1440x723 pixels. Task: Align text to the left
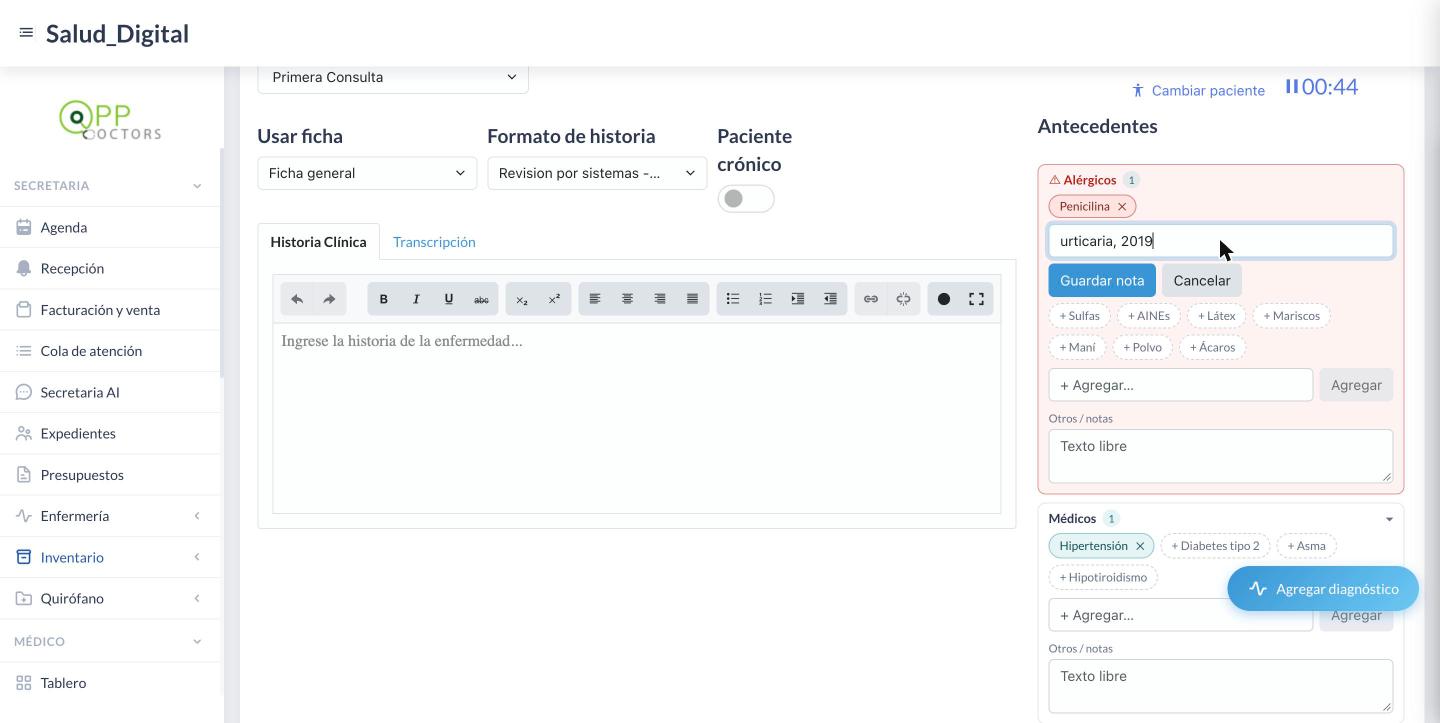point(595,299)
